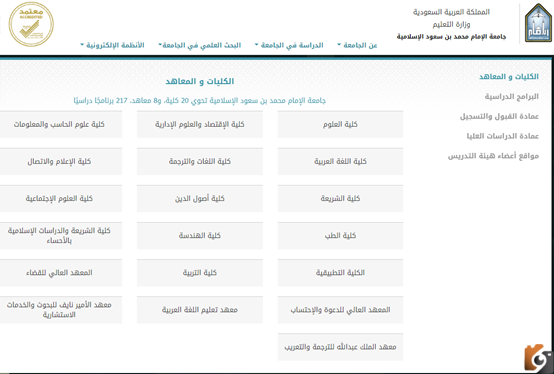Expand the عن الجامعة dropdown menu
Image resolution: width=554 pixels, height=374 pixels.
[x=357, y=45]
